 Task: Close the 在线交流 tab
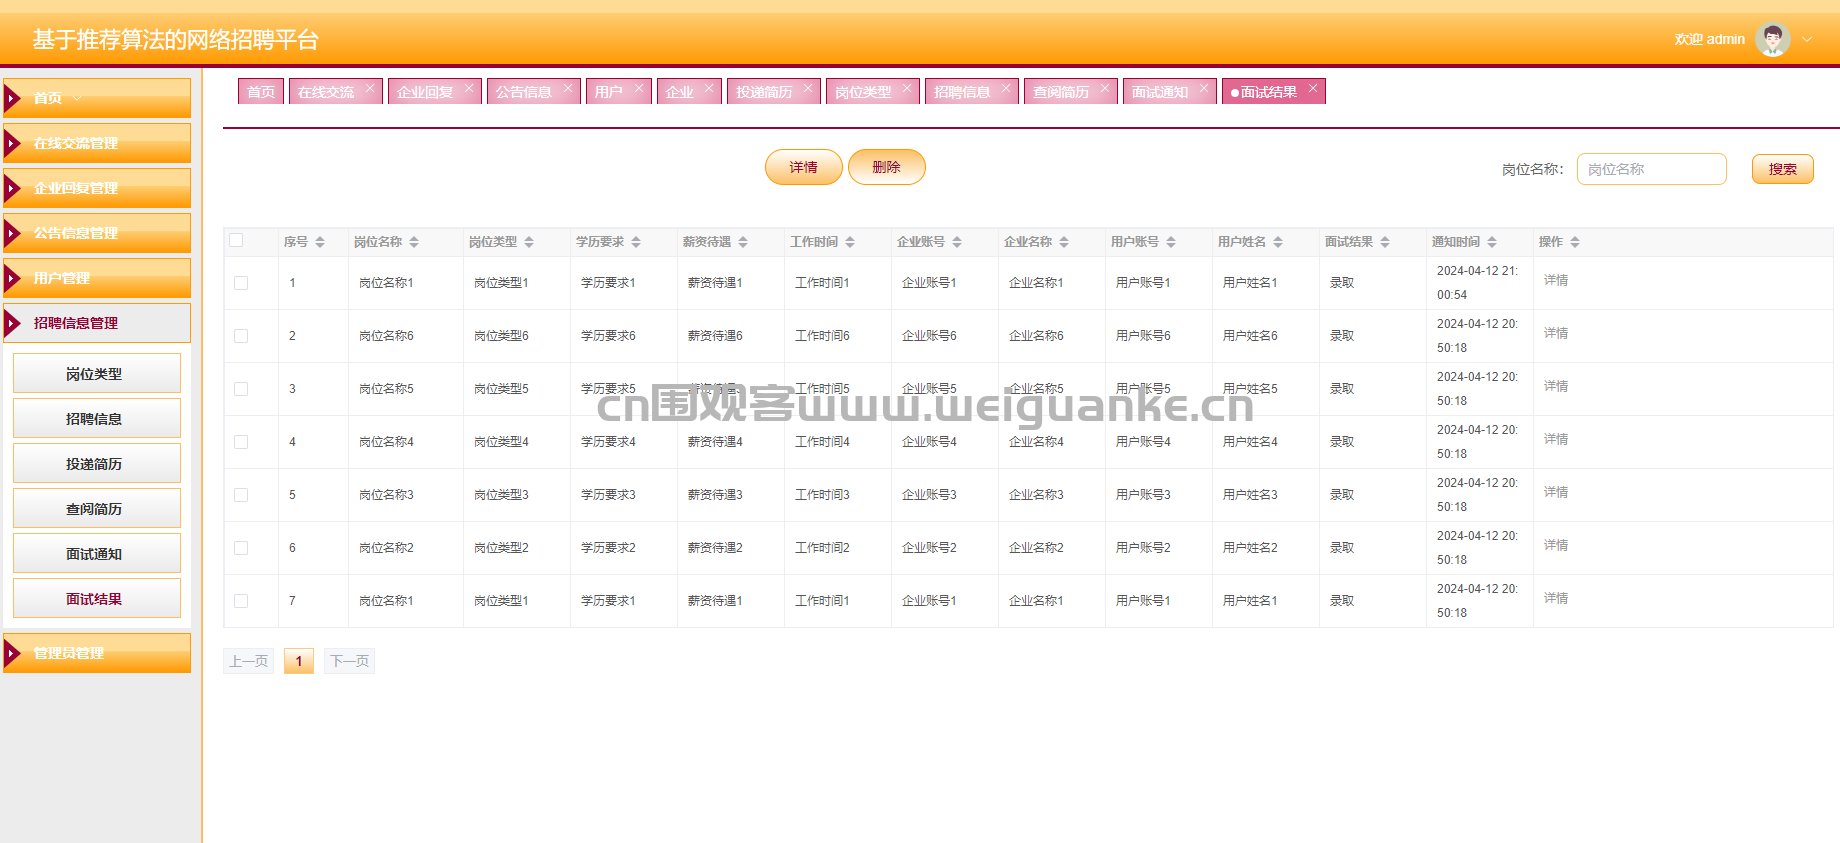click(x=370, y=89)
